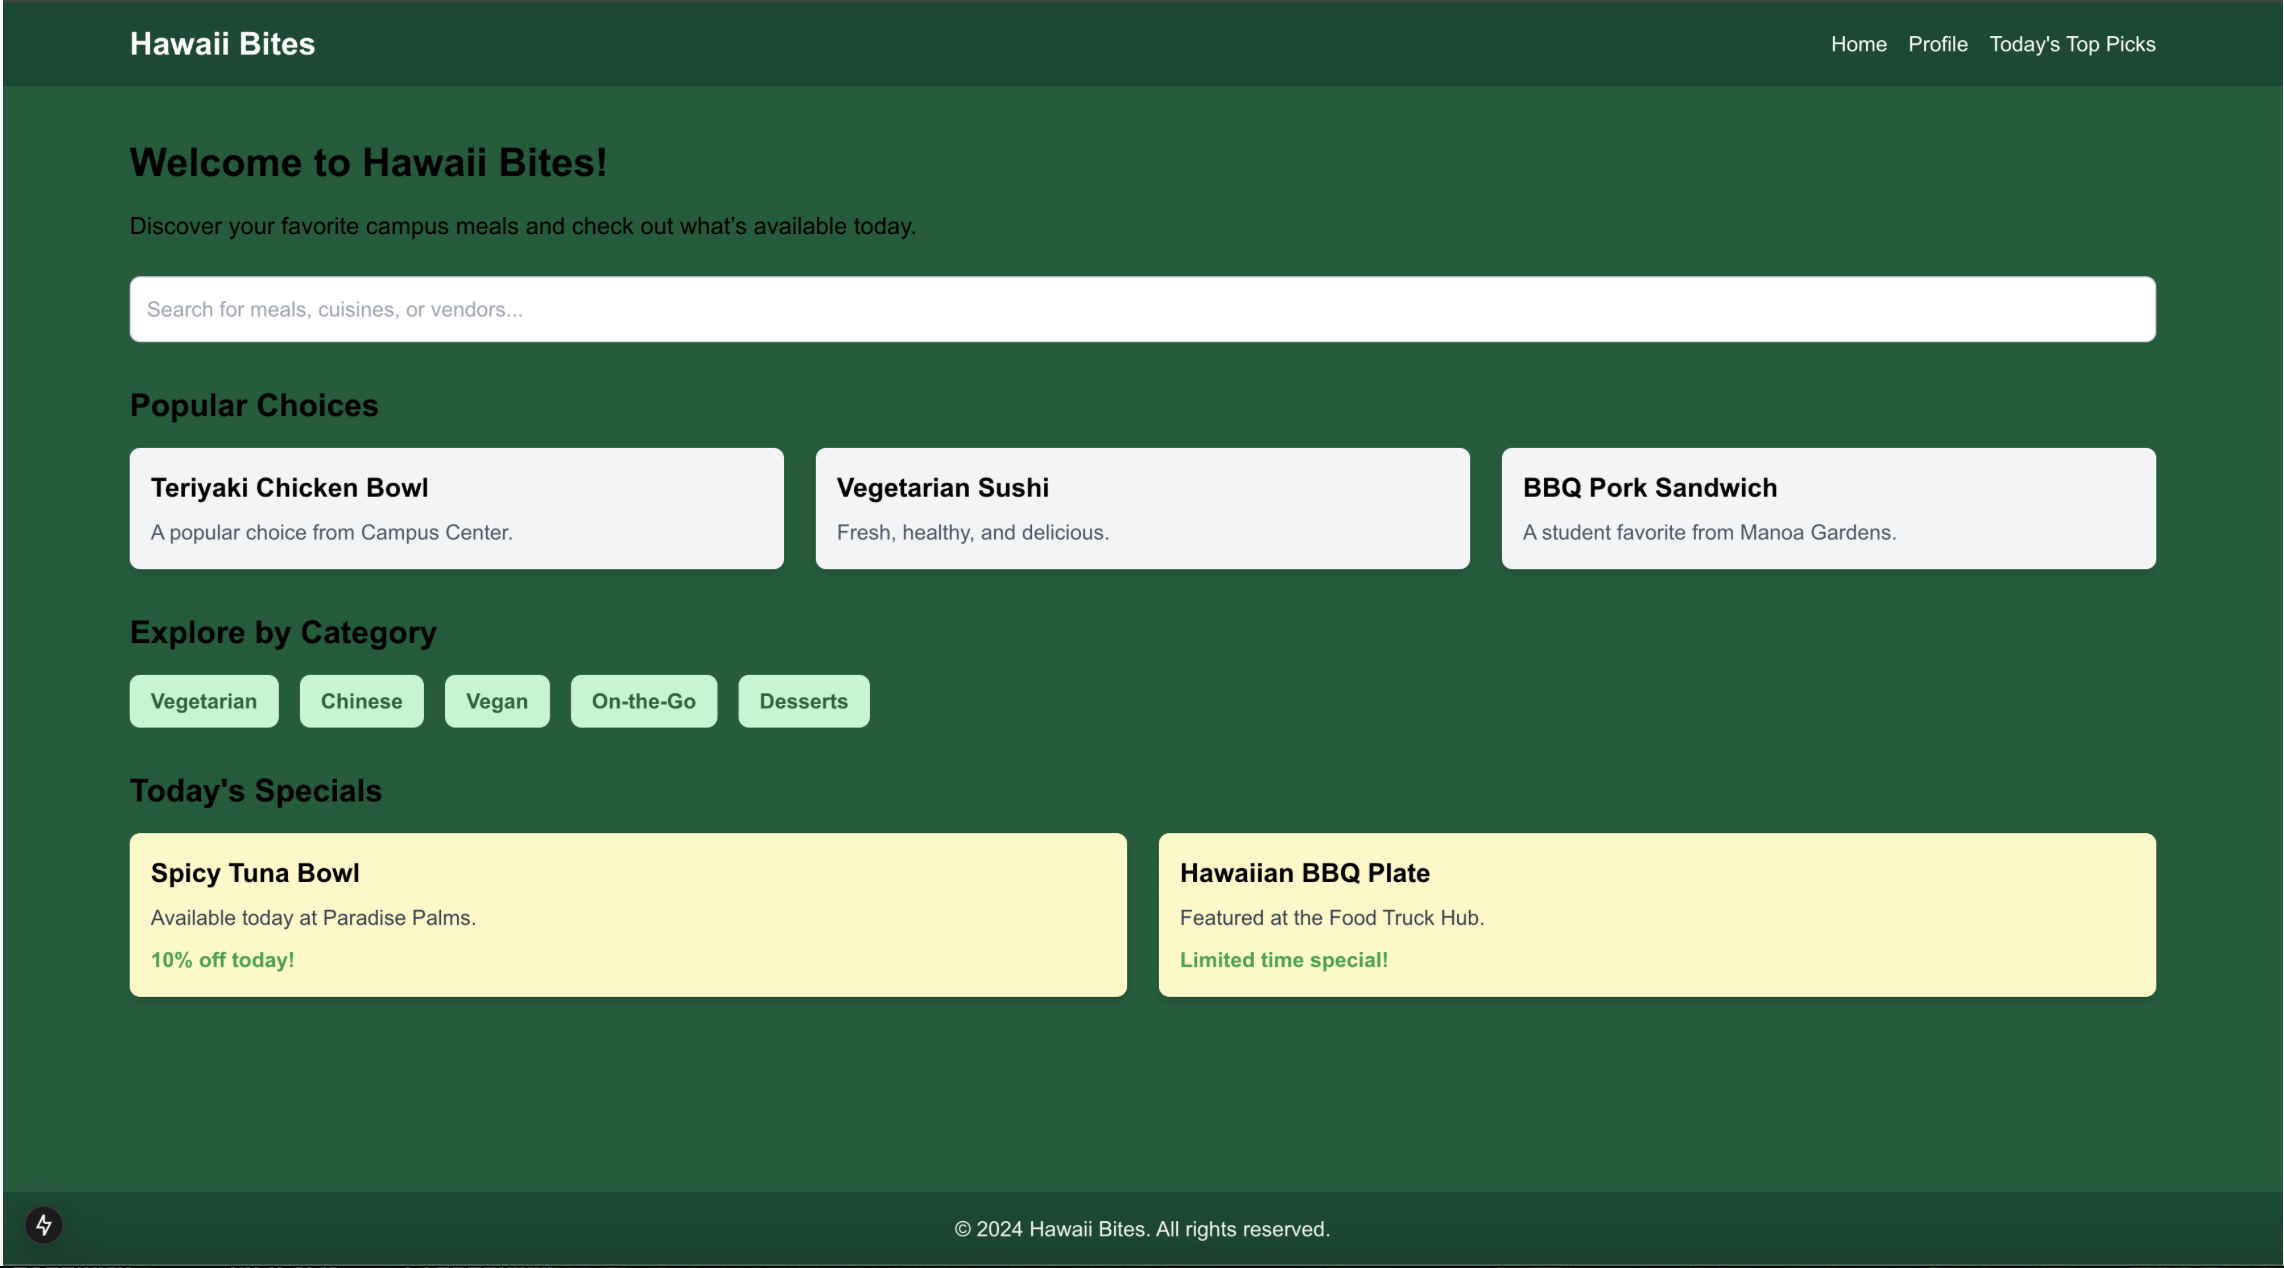Screen dimensions: 2284x1268
Task: Open the Hawaiian BBQ Plate special
Action: tap(1657, 914)
